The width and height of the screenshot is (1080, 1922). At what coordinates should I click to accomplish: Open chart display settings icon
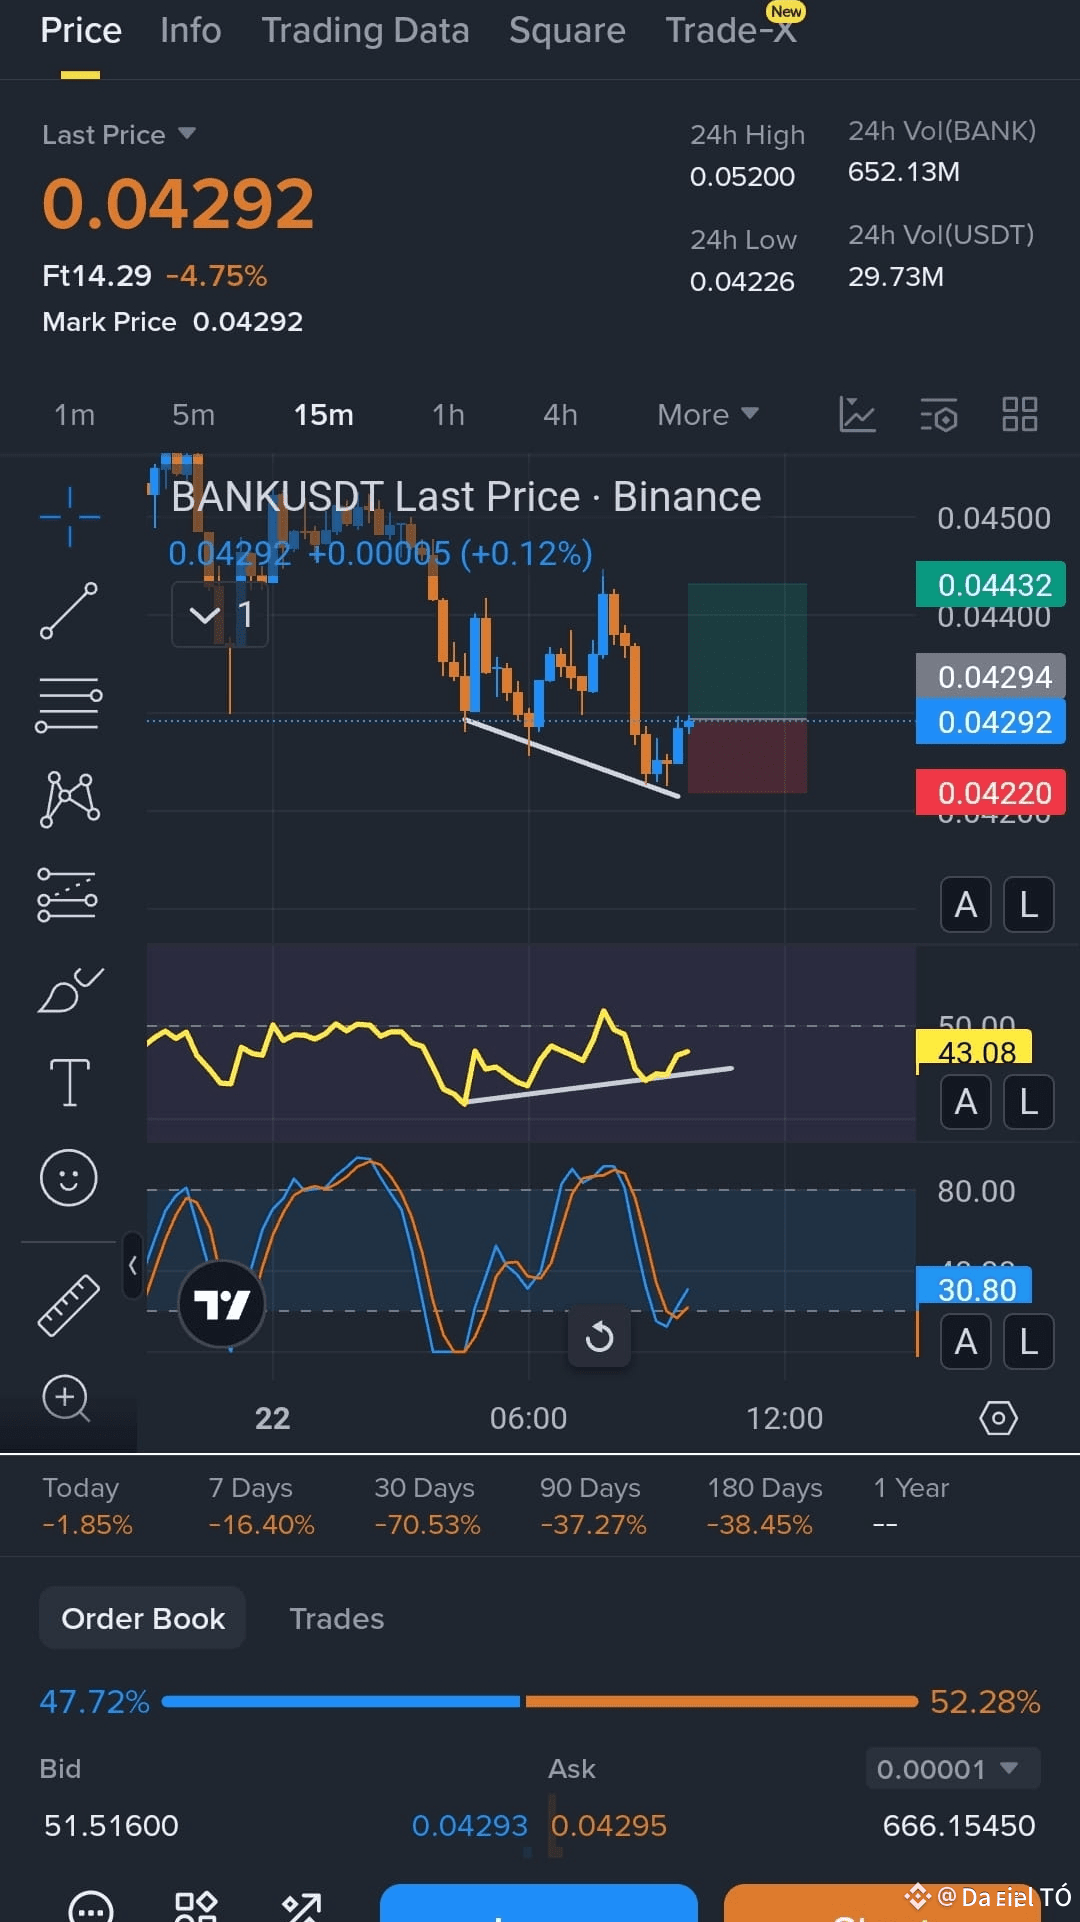(x=939, y=414)
